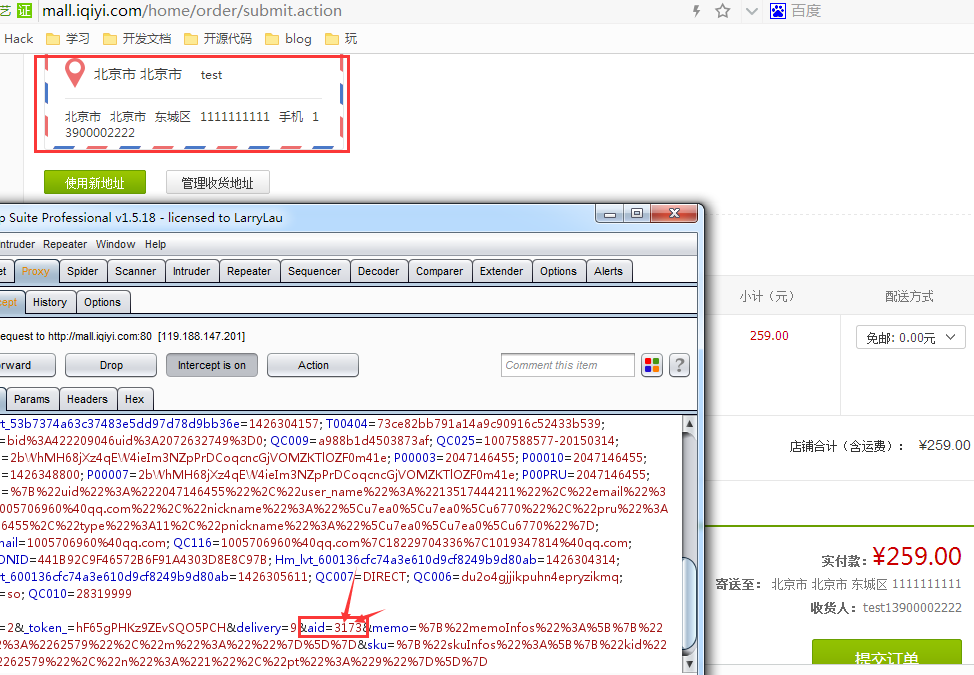Switch to the Decoder tab

(x=378, y=271)
